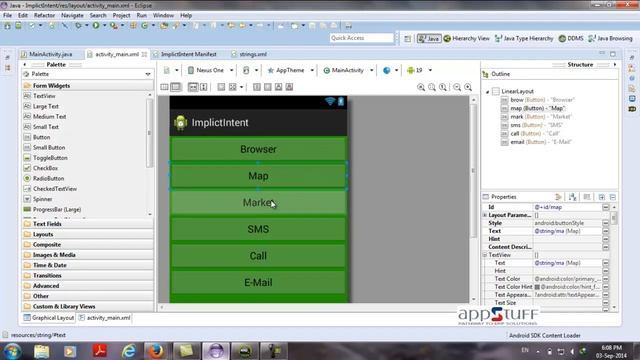Click the collapse all properties icon
The height and width of the screenshot is (360, 640).
(613, 197)
